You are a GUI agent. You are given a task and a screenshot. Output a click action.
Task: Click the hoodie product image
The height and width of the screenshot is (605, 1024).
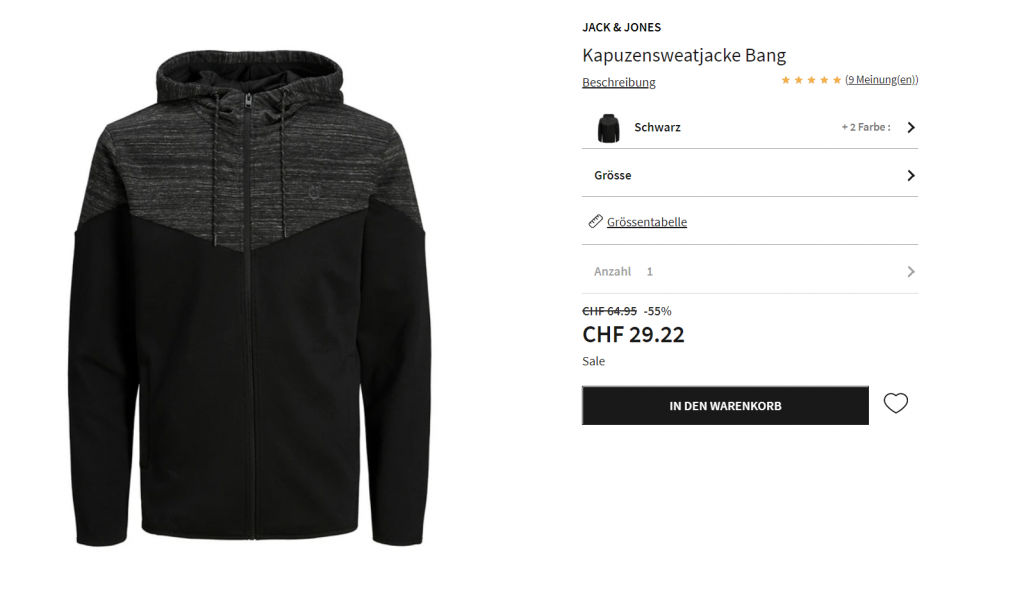tap(250, 299)
